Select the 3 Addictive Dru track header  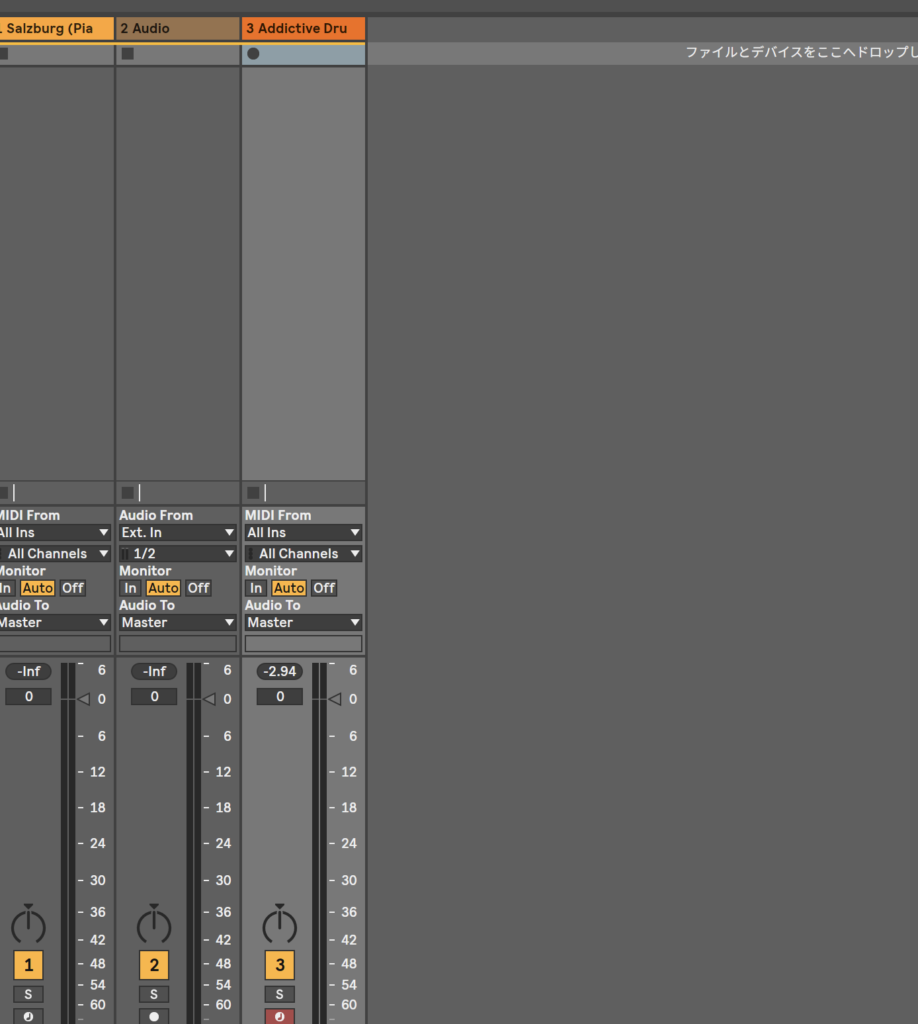pyautogui.click(x=303, y=28)
